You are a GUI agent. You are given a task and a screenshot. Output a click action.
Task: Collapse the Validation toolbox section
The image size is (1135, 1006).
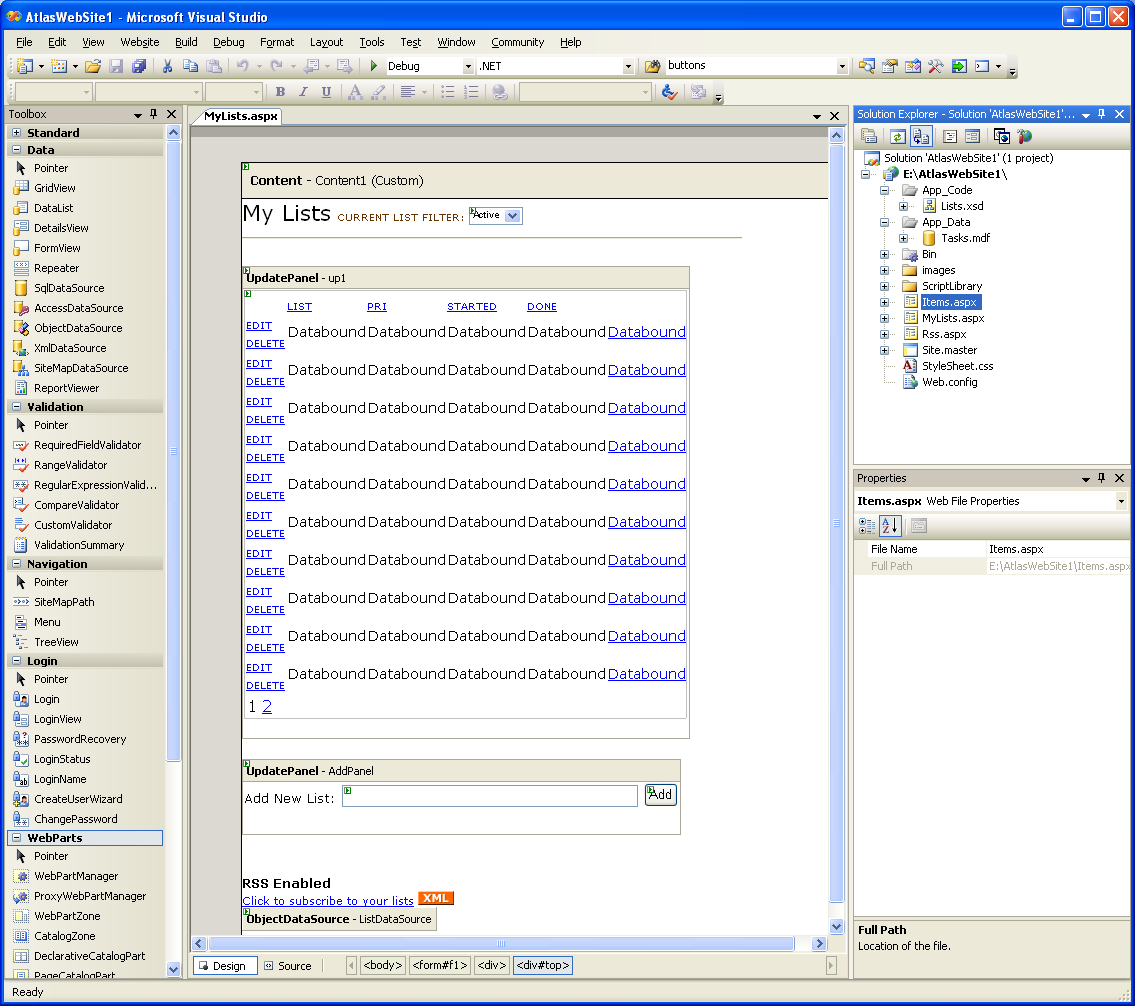pos(17,407)
